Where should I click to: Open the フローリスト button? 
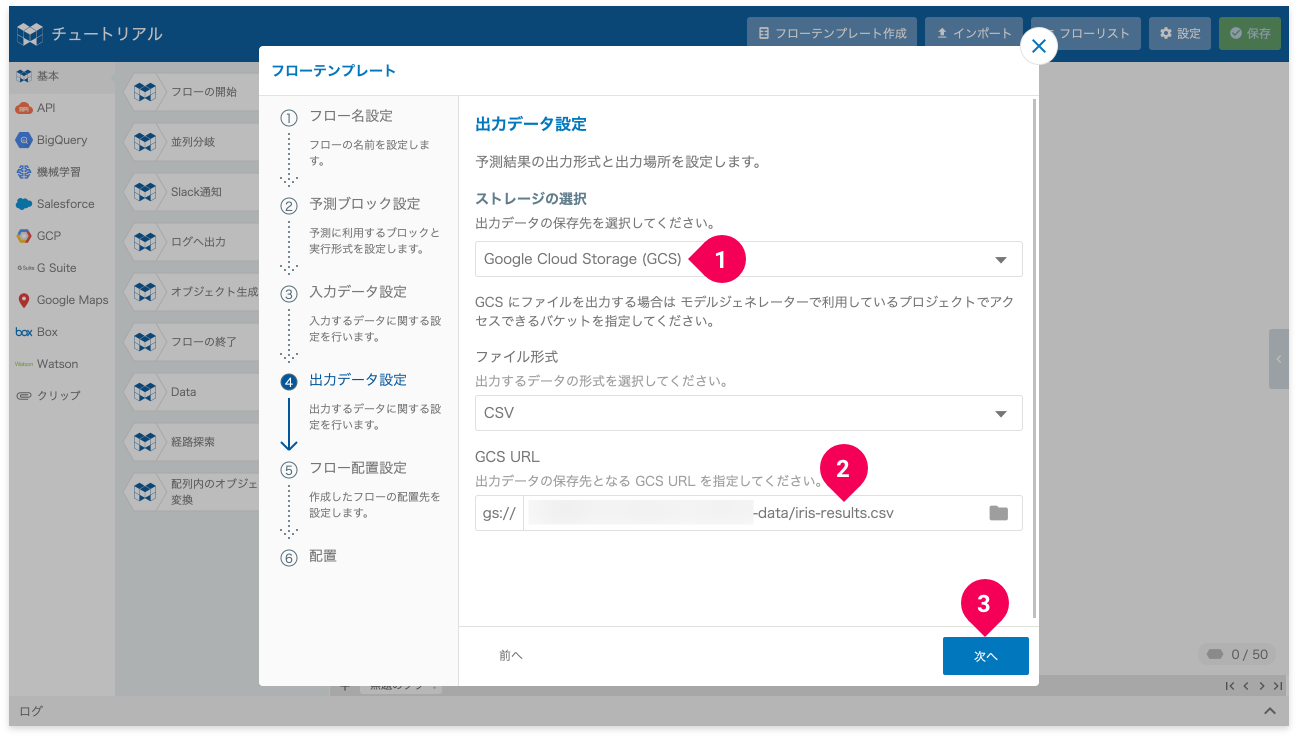click(x=1086, y=33)
